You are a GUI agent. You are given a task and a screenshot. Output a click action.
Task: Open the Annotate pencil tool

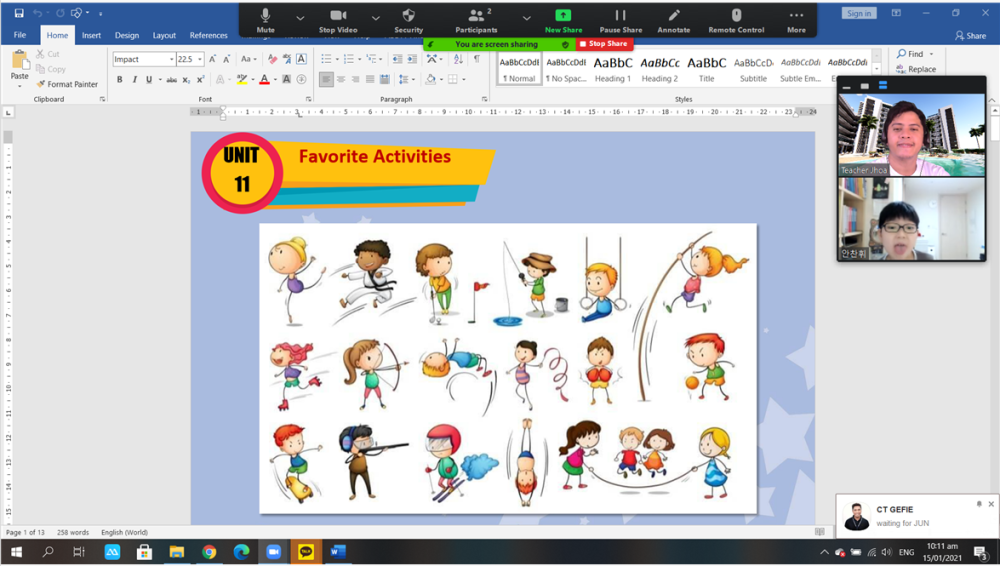click(673, 20)
